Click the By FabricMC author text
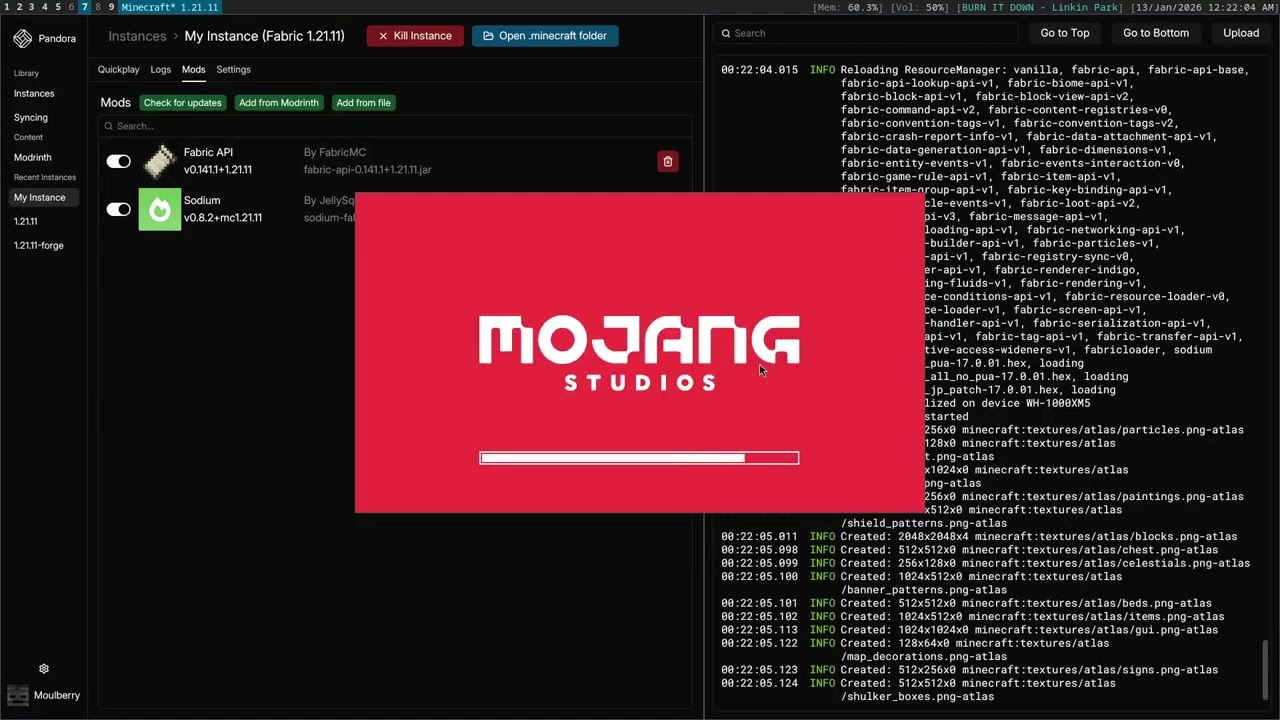Screen dimensions: 1280x720 335,153
